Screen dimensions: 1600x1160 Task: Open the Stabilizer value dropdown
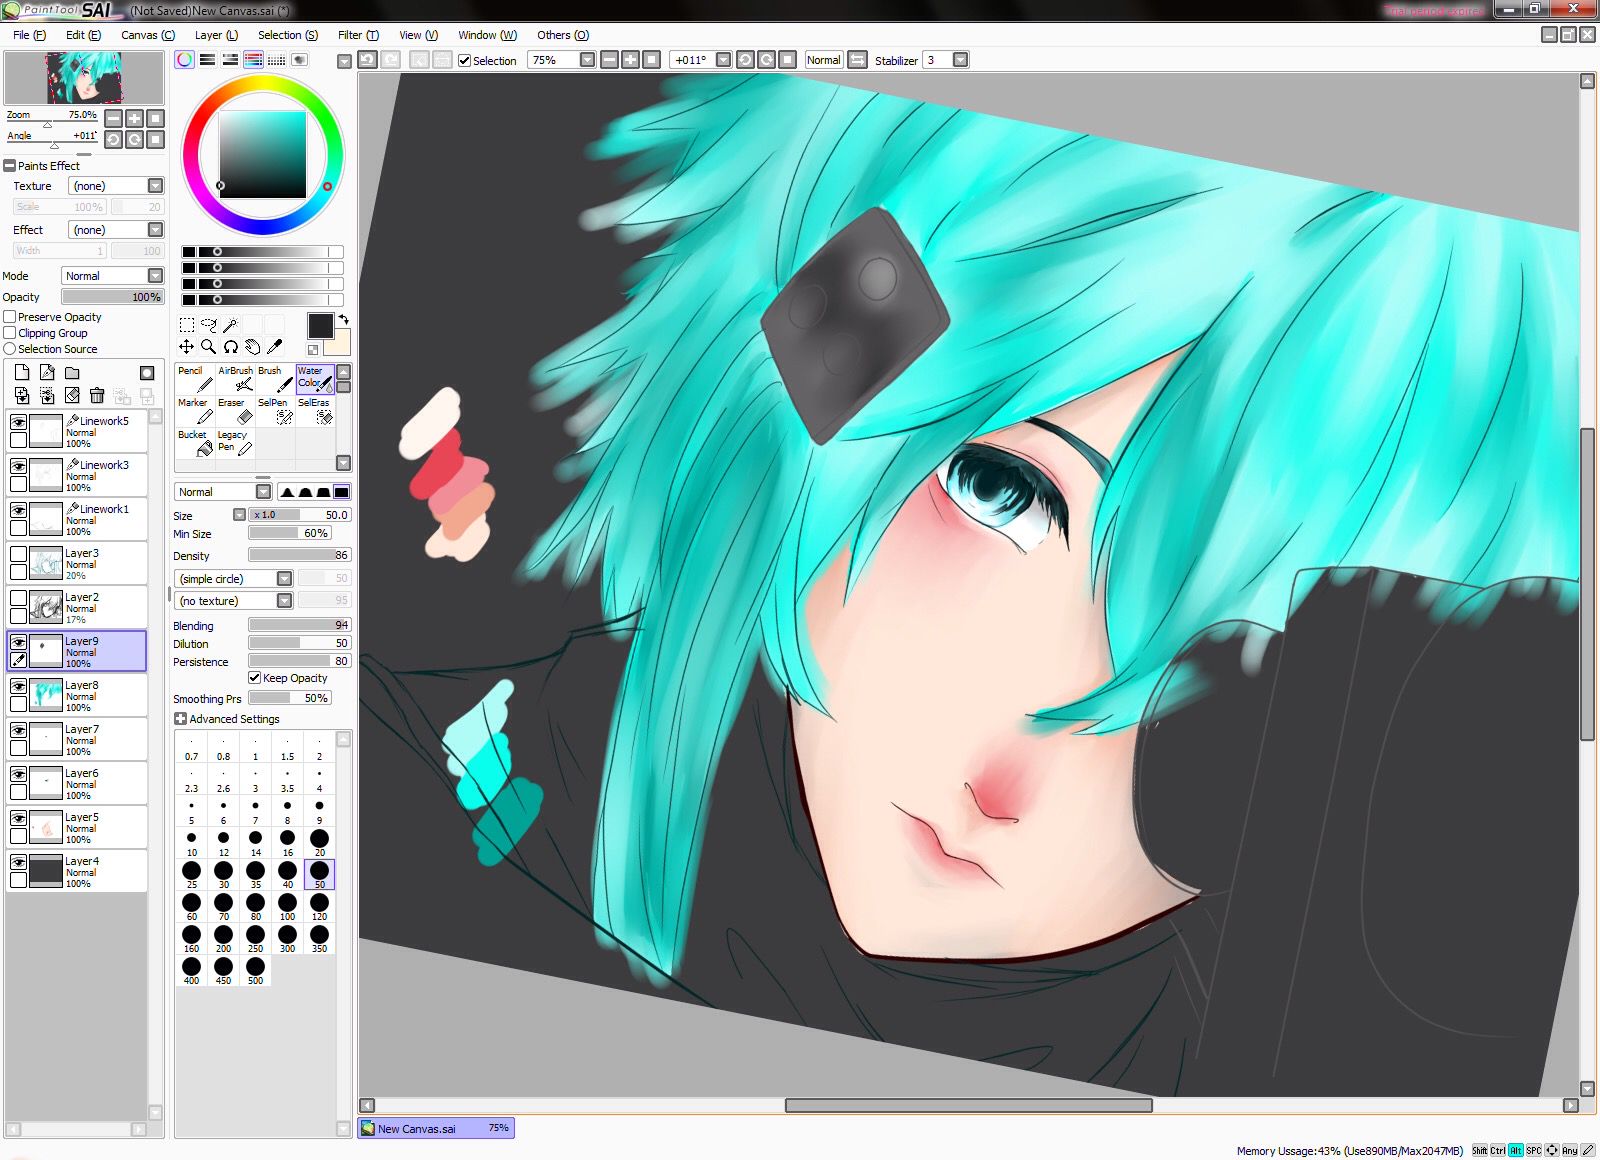960,60
